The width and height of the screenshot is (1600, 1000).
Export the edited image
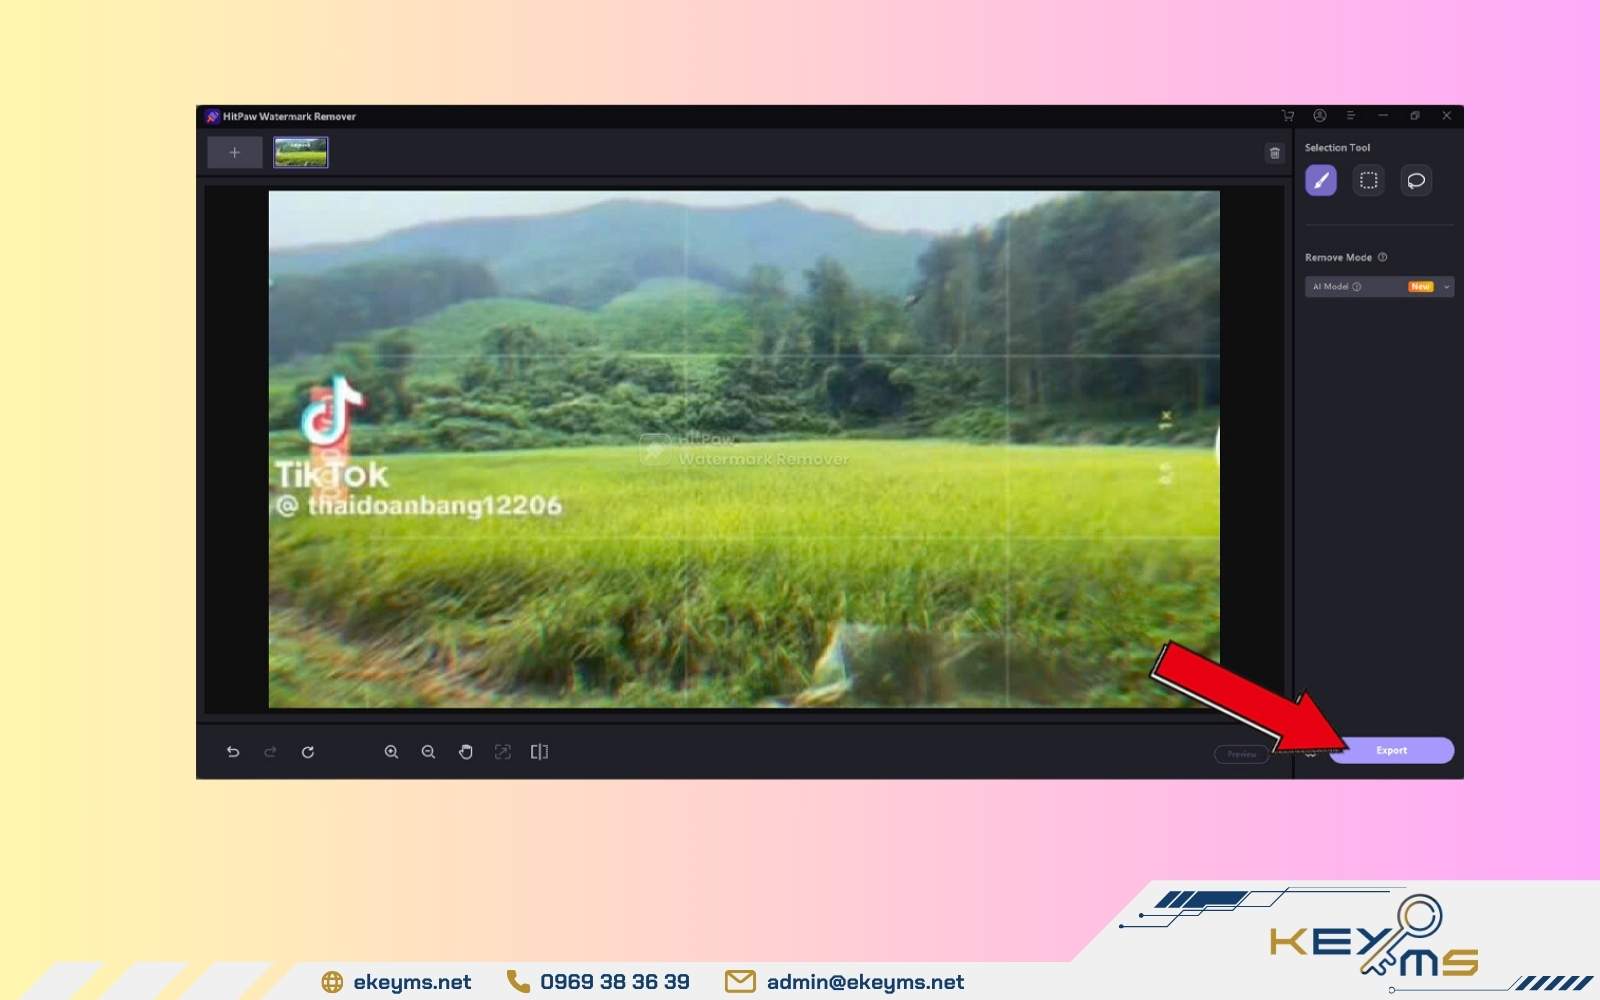(x=1391, y=750)
